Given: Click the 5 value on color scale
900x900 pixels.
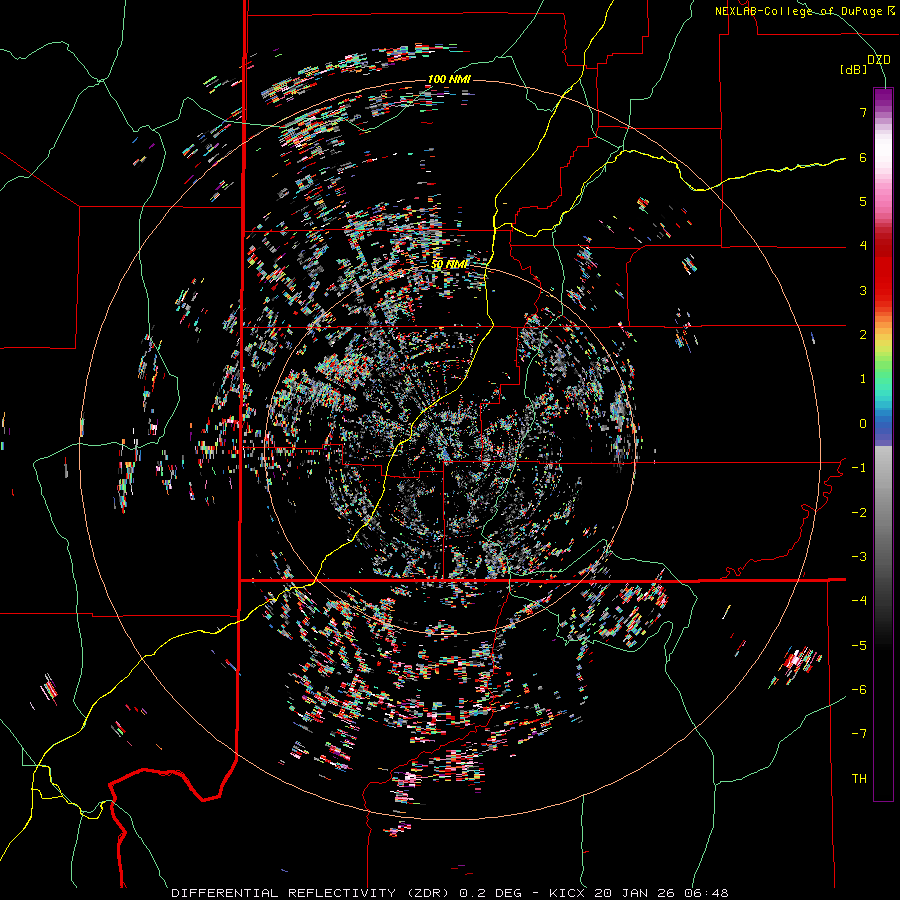Looking at the screenshot, I should 863,201.
